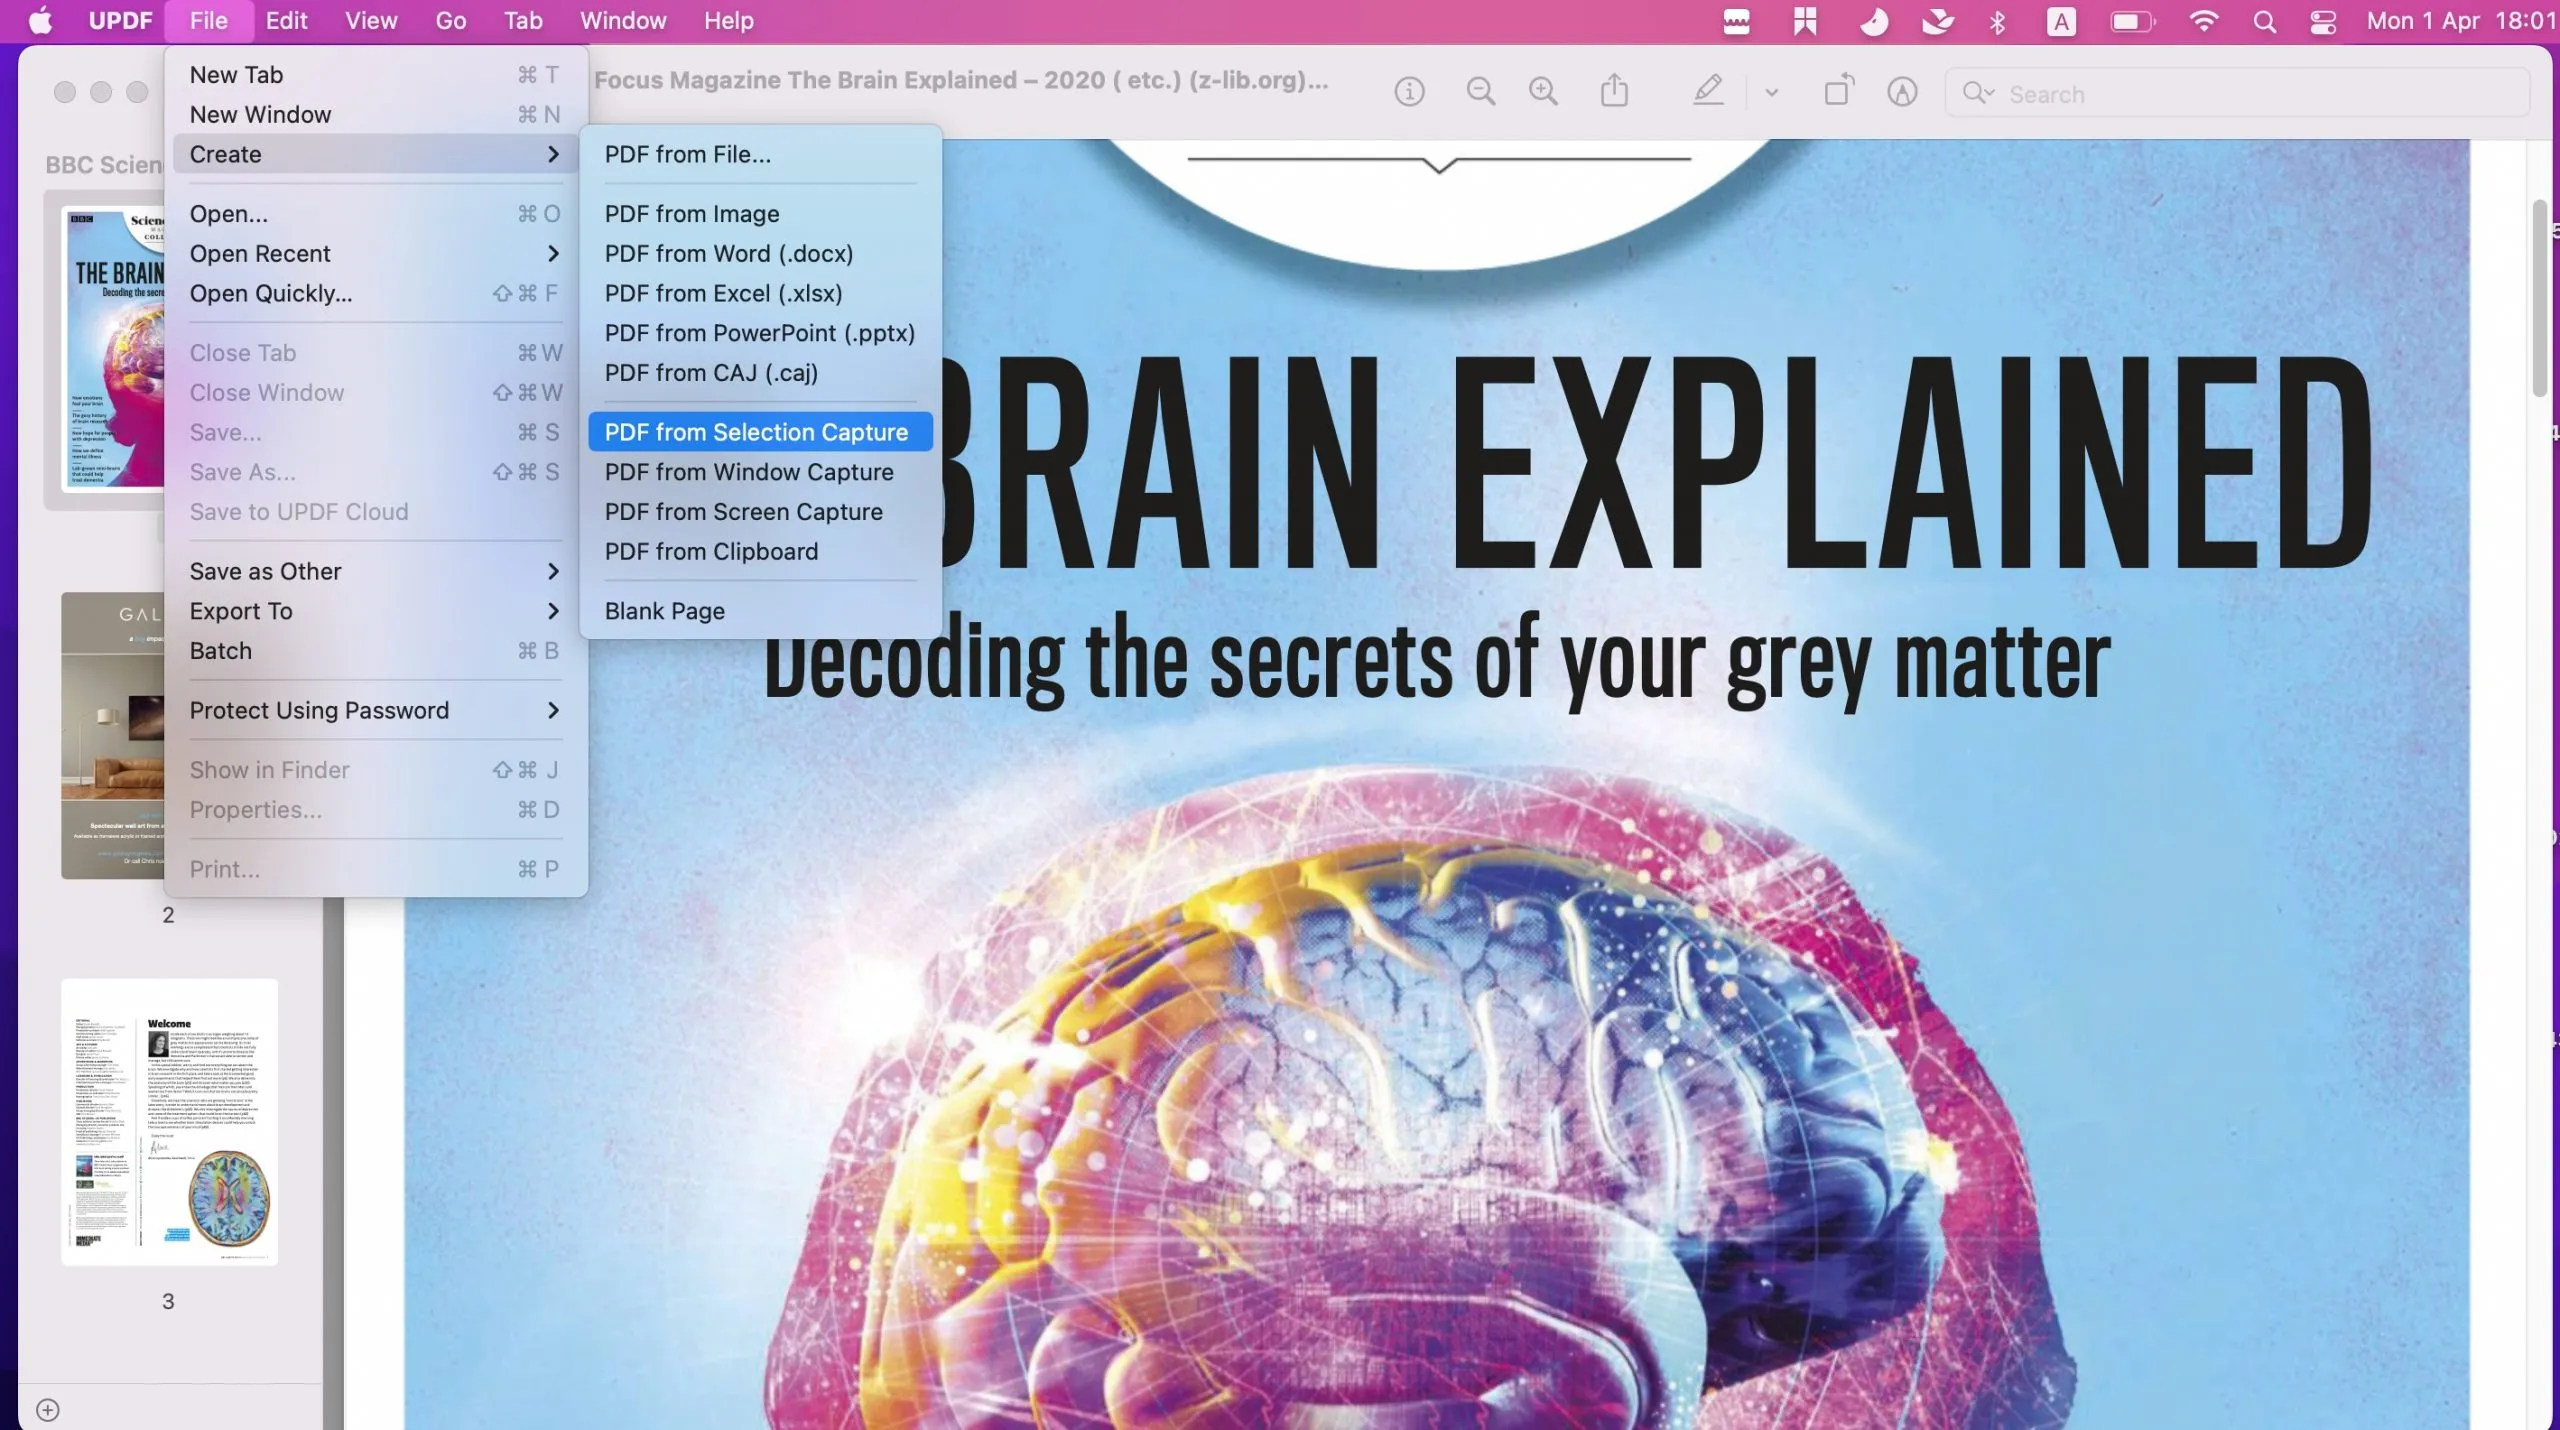Enable Batch processing option
Screen dimensions: 2560x1430
[x=220, y=651]
